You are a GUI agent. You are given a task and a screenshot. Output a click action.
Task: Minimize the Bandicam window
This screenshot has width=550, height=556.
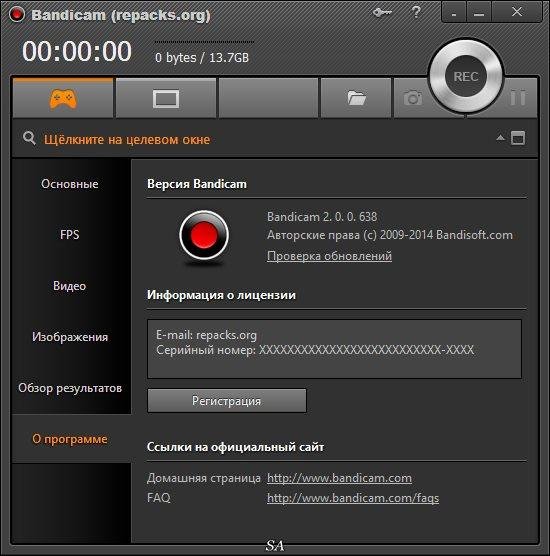[x=479, y=13]
